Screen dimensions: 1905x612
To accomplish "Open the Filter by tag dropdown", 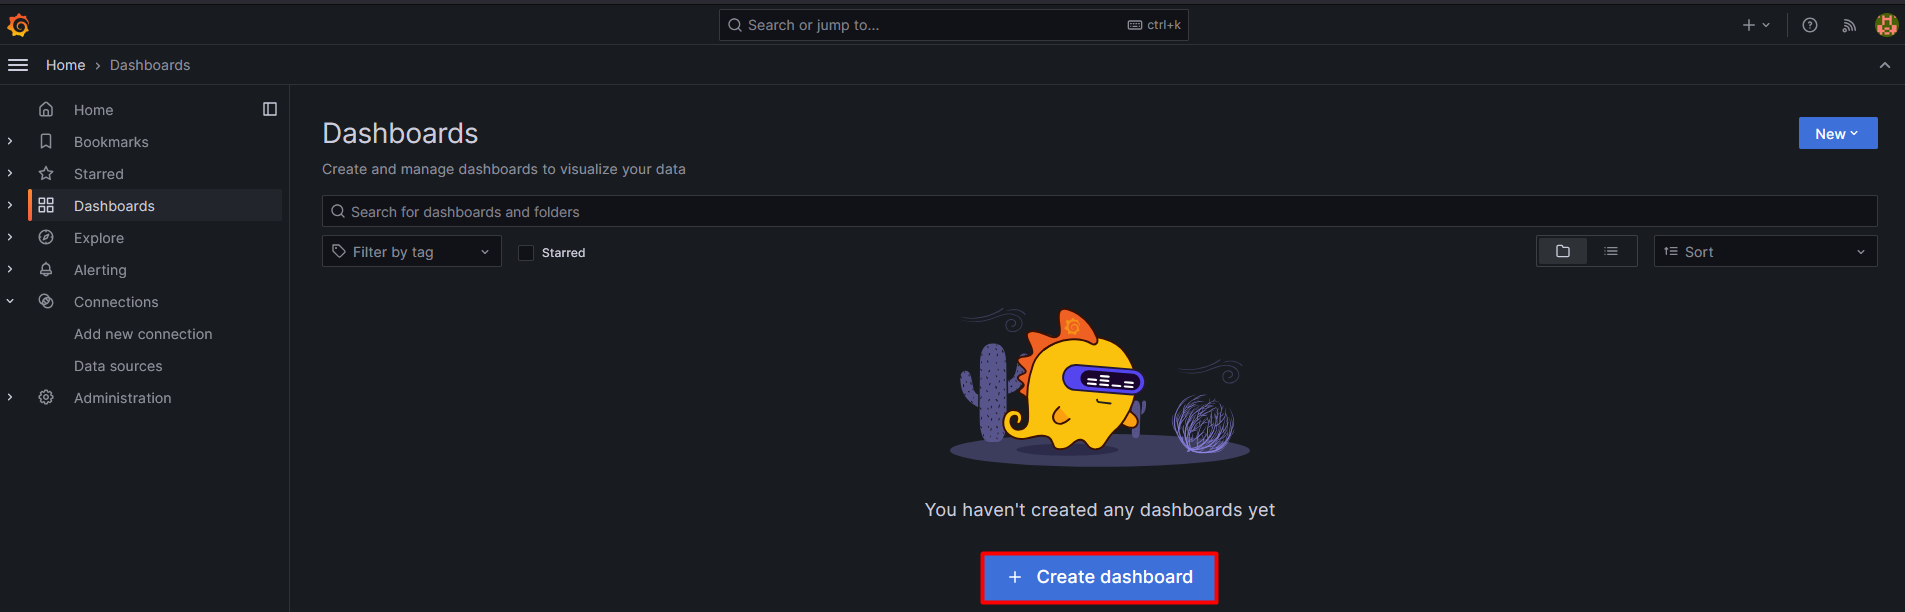I will [x=412, y=252].
